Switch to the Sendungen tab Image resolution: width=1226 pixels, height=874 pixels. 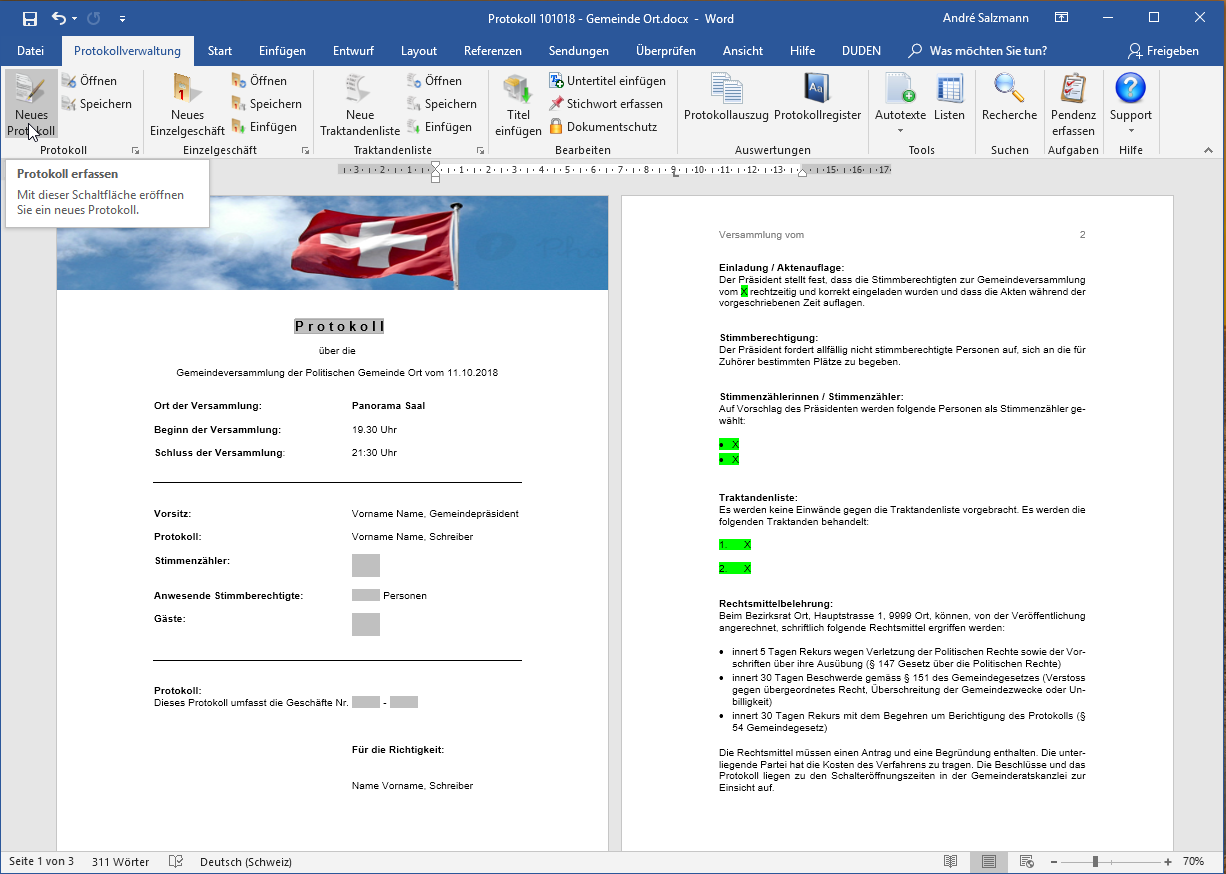(579, 51)
